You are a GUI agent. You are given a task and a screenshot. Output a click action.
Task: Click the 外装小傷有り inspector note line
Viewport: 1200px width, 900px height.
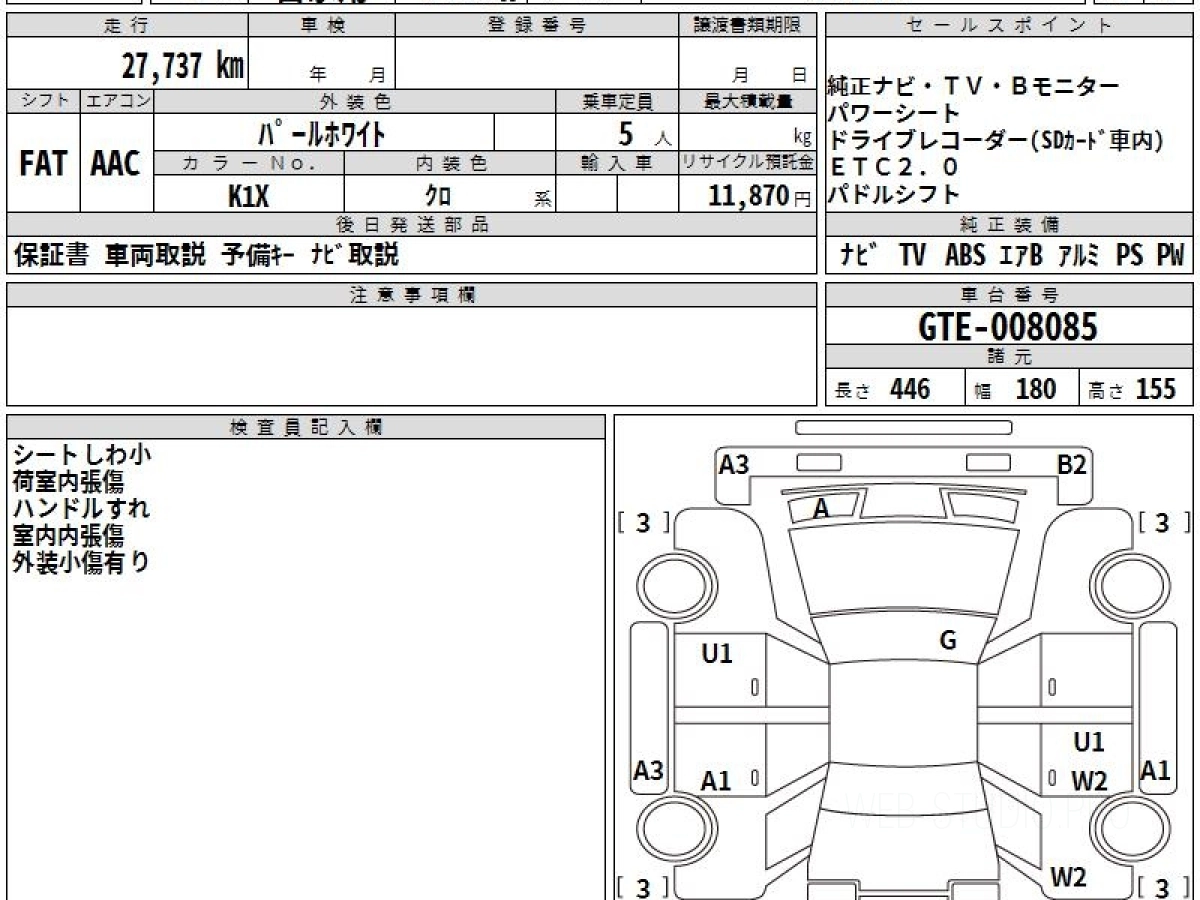point(80,562)
